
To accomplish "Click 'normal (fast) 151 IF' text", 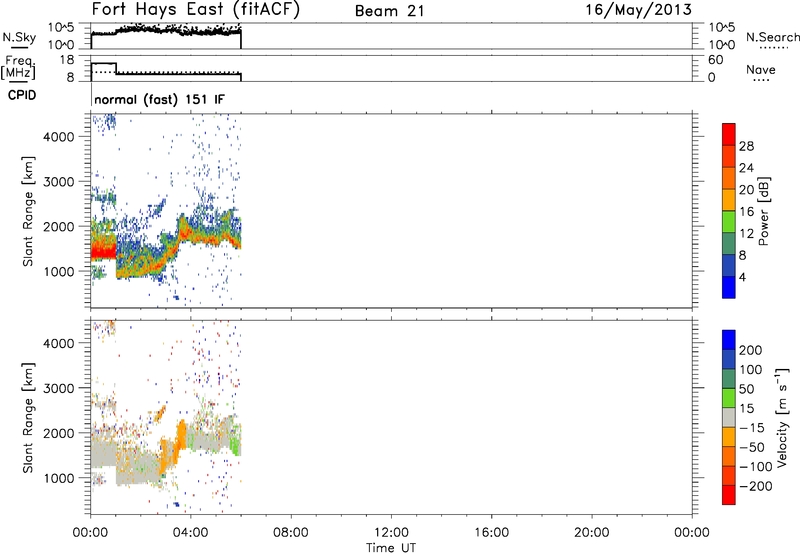I will (159, 99).
